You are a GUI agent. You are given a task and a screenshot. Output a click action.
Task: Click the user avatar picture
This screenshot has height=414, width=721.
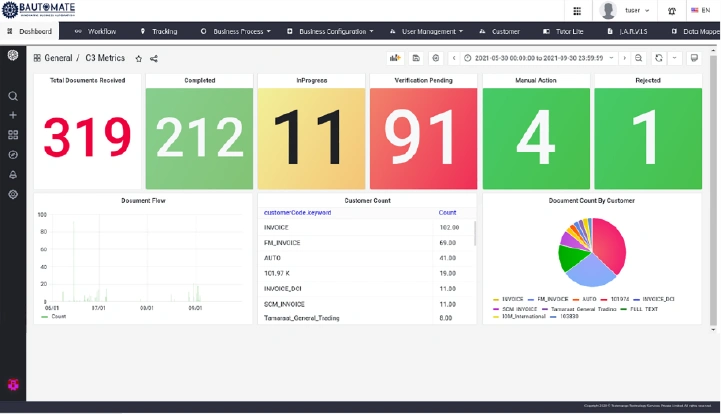[x=608, y=10]
